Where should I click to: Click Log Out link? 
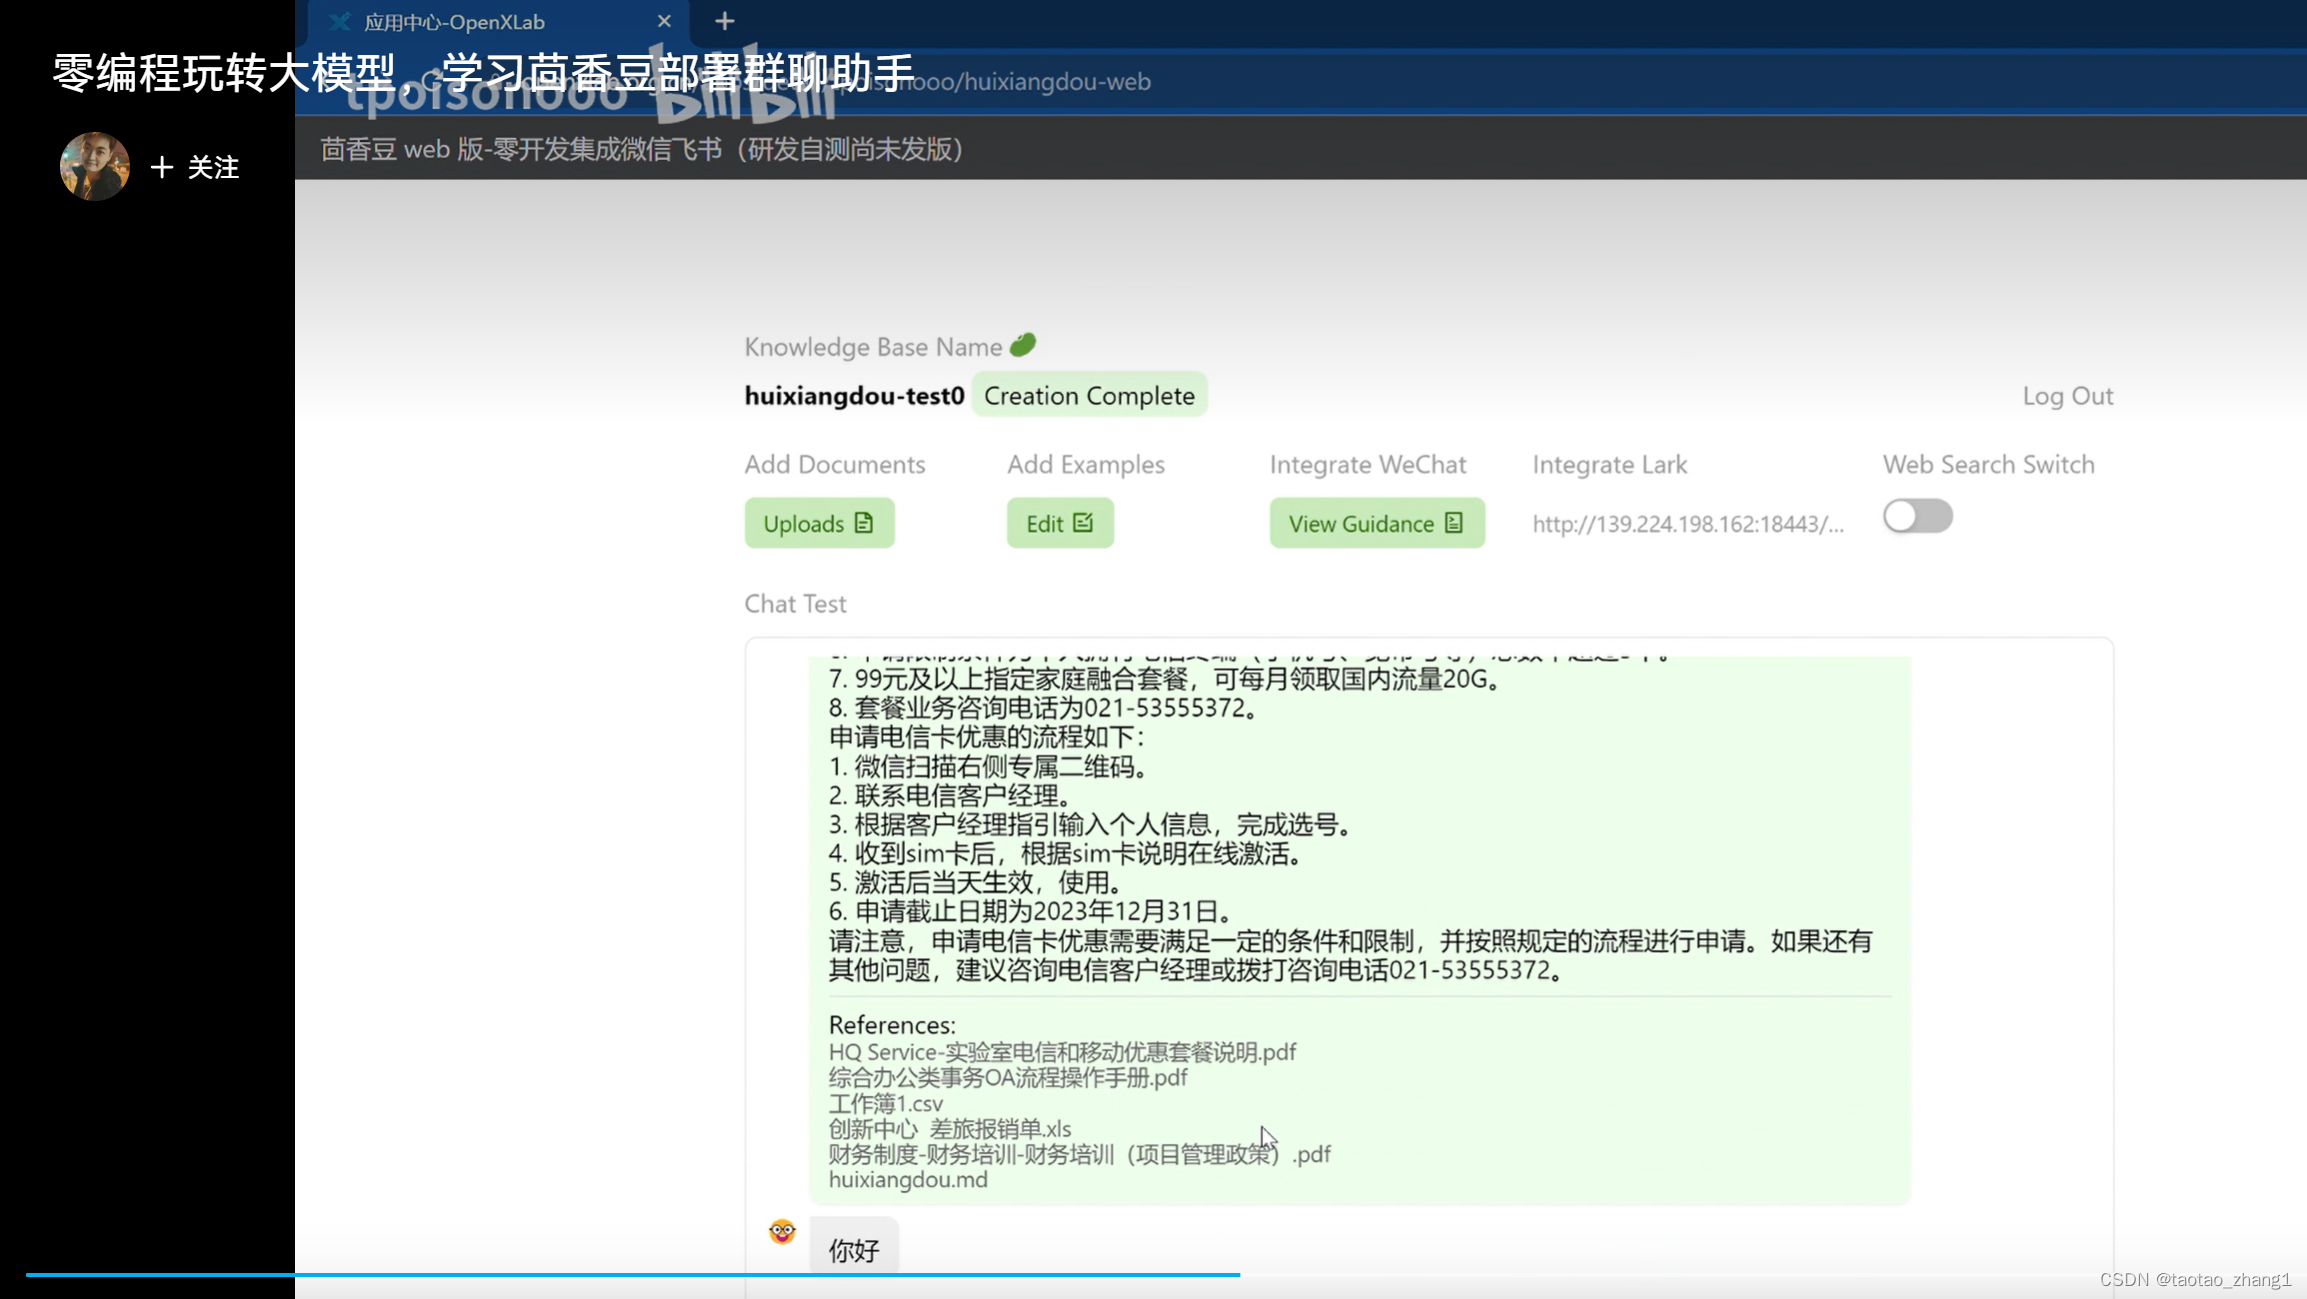[2067, 396]
